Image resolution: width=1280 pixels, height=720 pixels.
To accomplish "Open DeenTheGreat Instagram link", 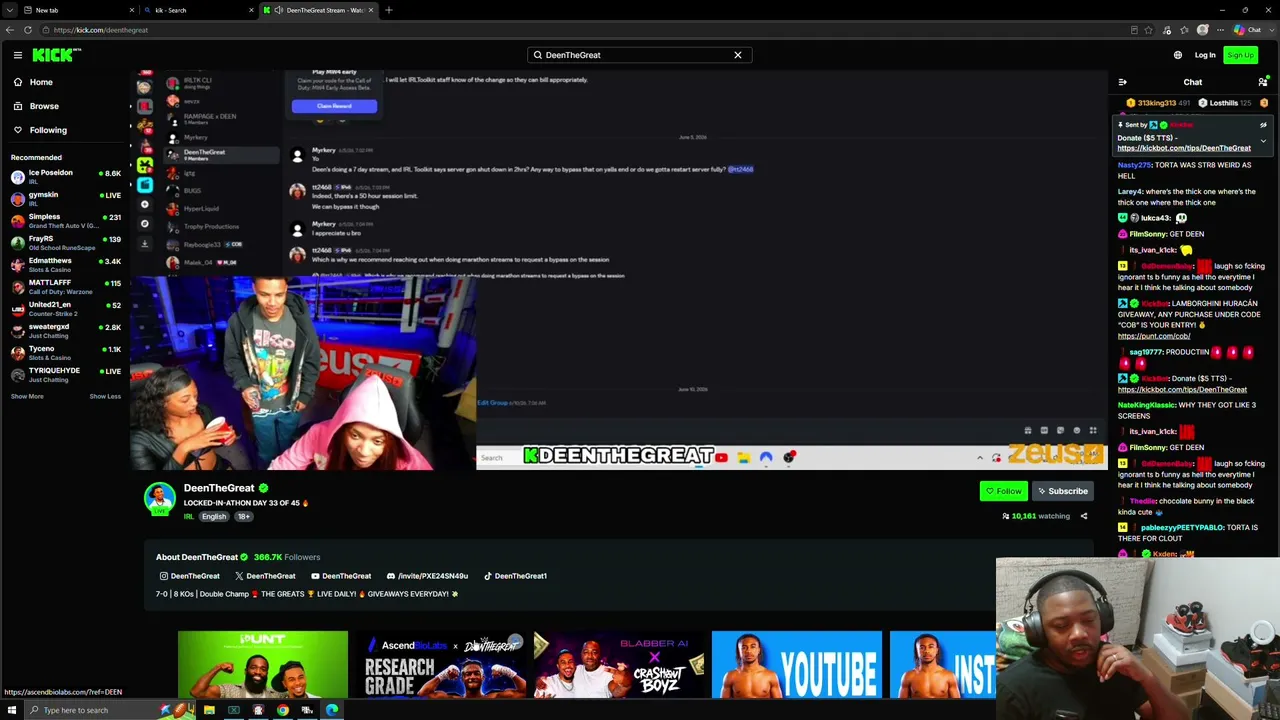I will [x=189, y=576].
